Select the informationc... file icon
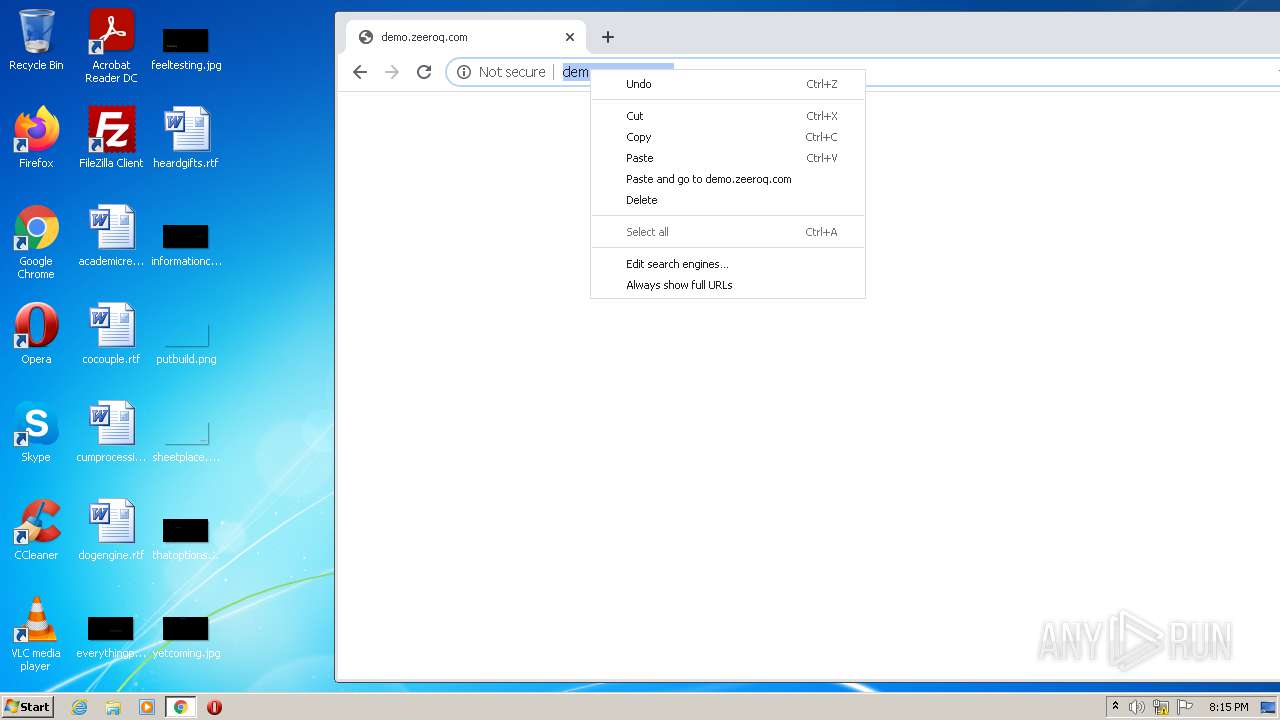The width and height of the screenshot is (1280, 720). (x=186, y=244)
